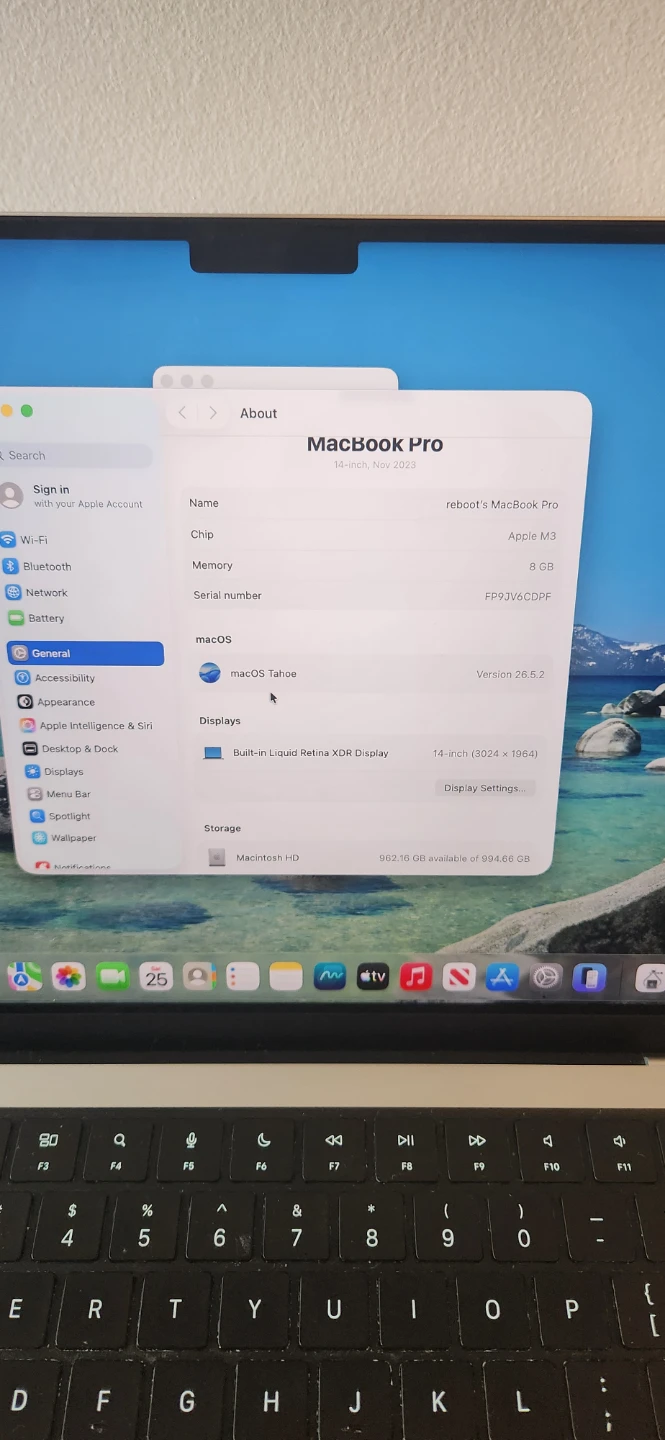Launch Freeform from the Dock
Viewport: 665px width, 1440px height.
329,977
